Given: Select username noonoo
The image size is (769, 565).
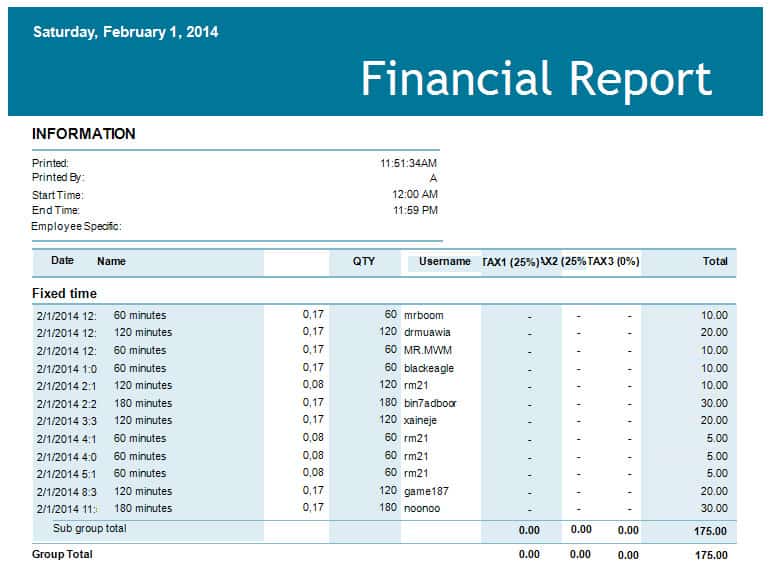Looking at the screenshot, I should coord(422,509).
